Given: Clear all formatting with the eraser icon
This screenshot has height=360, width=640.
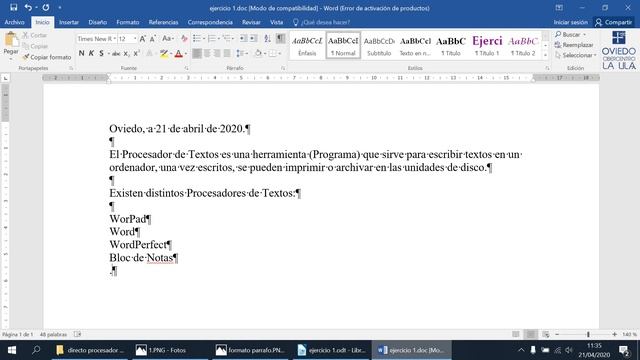Looking at the screenshot, I should click(184, 39).
